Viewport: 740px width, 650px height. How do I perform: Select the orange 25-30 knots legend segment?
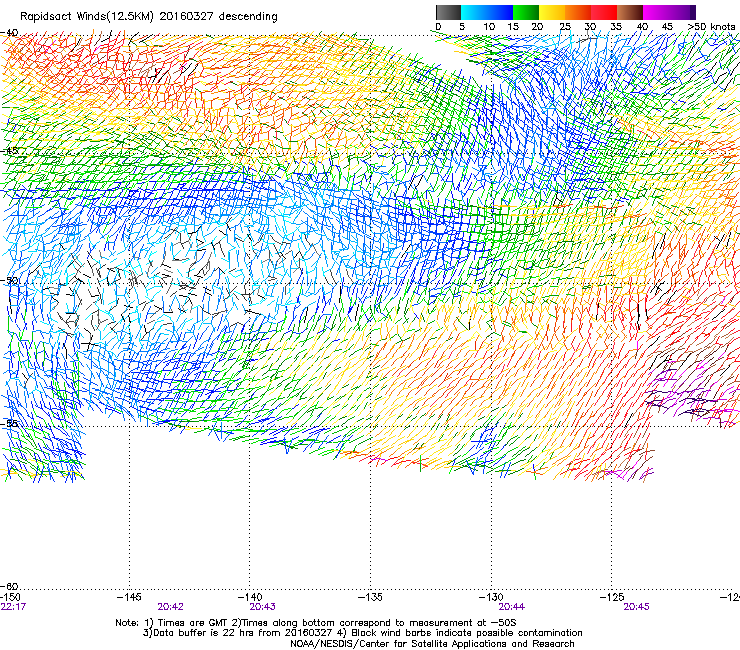point(578,12)
